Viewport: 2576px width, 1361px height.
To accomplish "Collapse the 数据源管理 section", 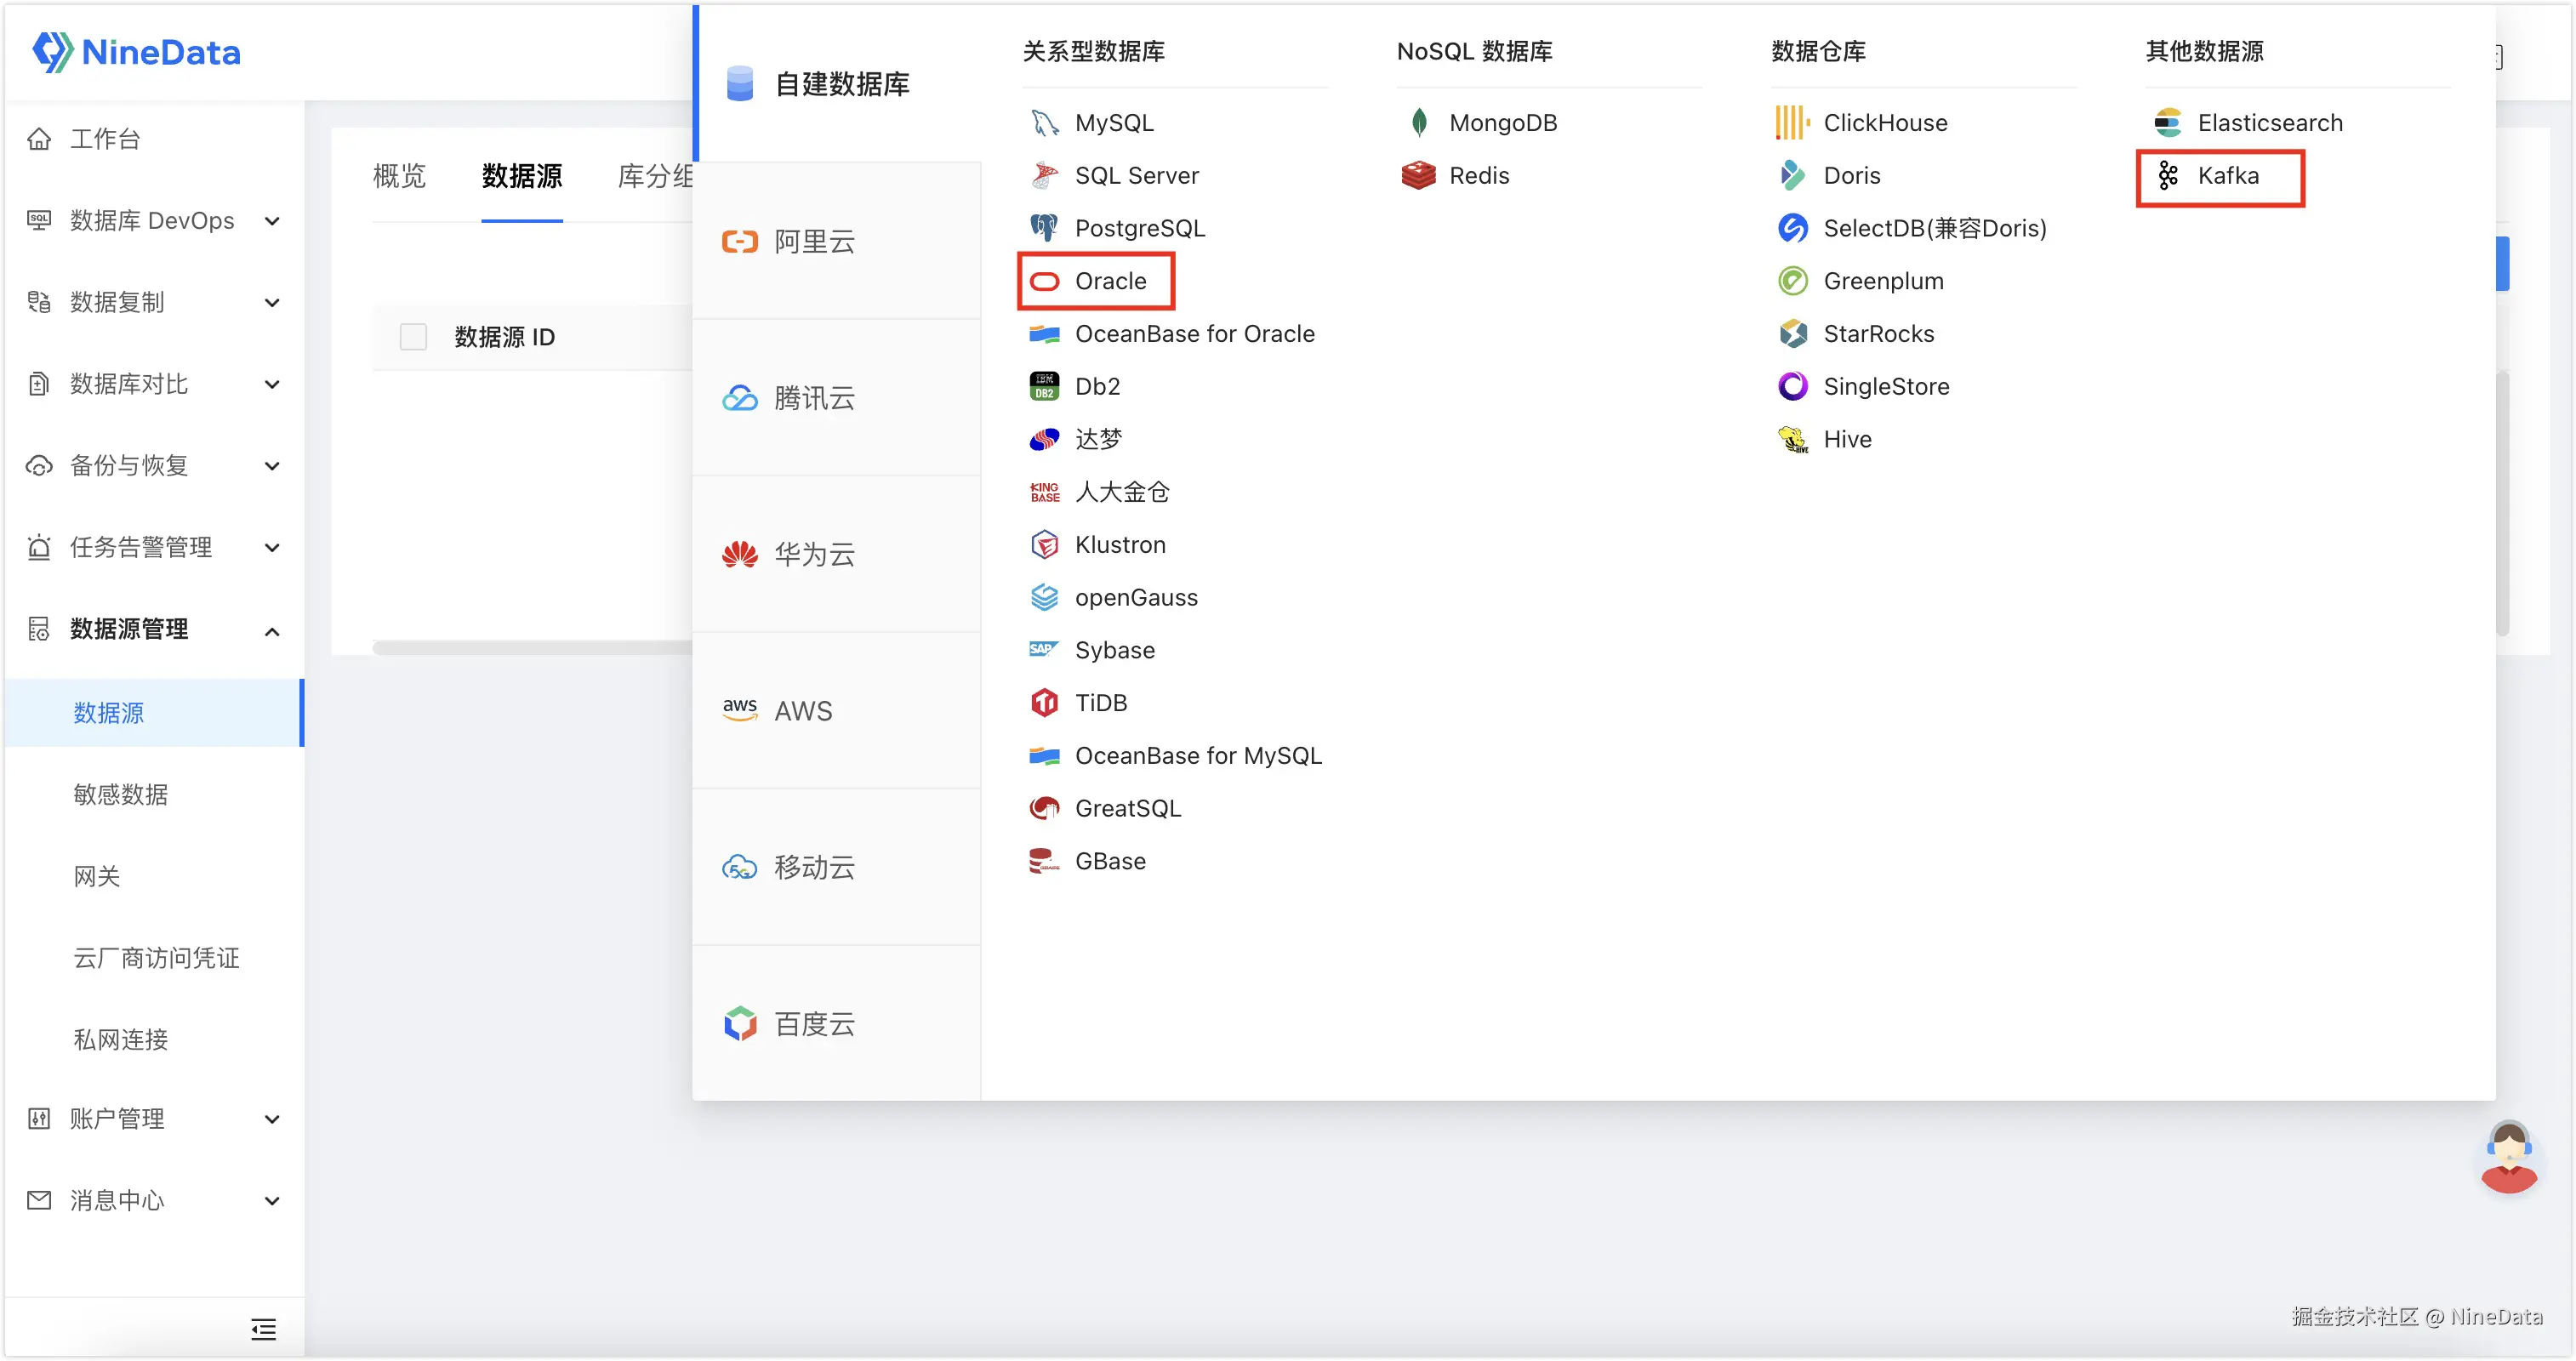I will (152, 629).
